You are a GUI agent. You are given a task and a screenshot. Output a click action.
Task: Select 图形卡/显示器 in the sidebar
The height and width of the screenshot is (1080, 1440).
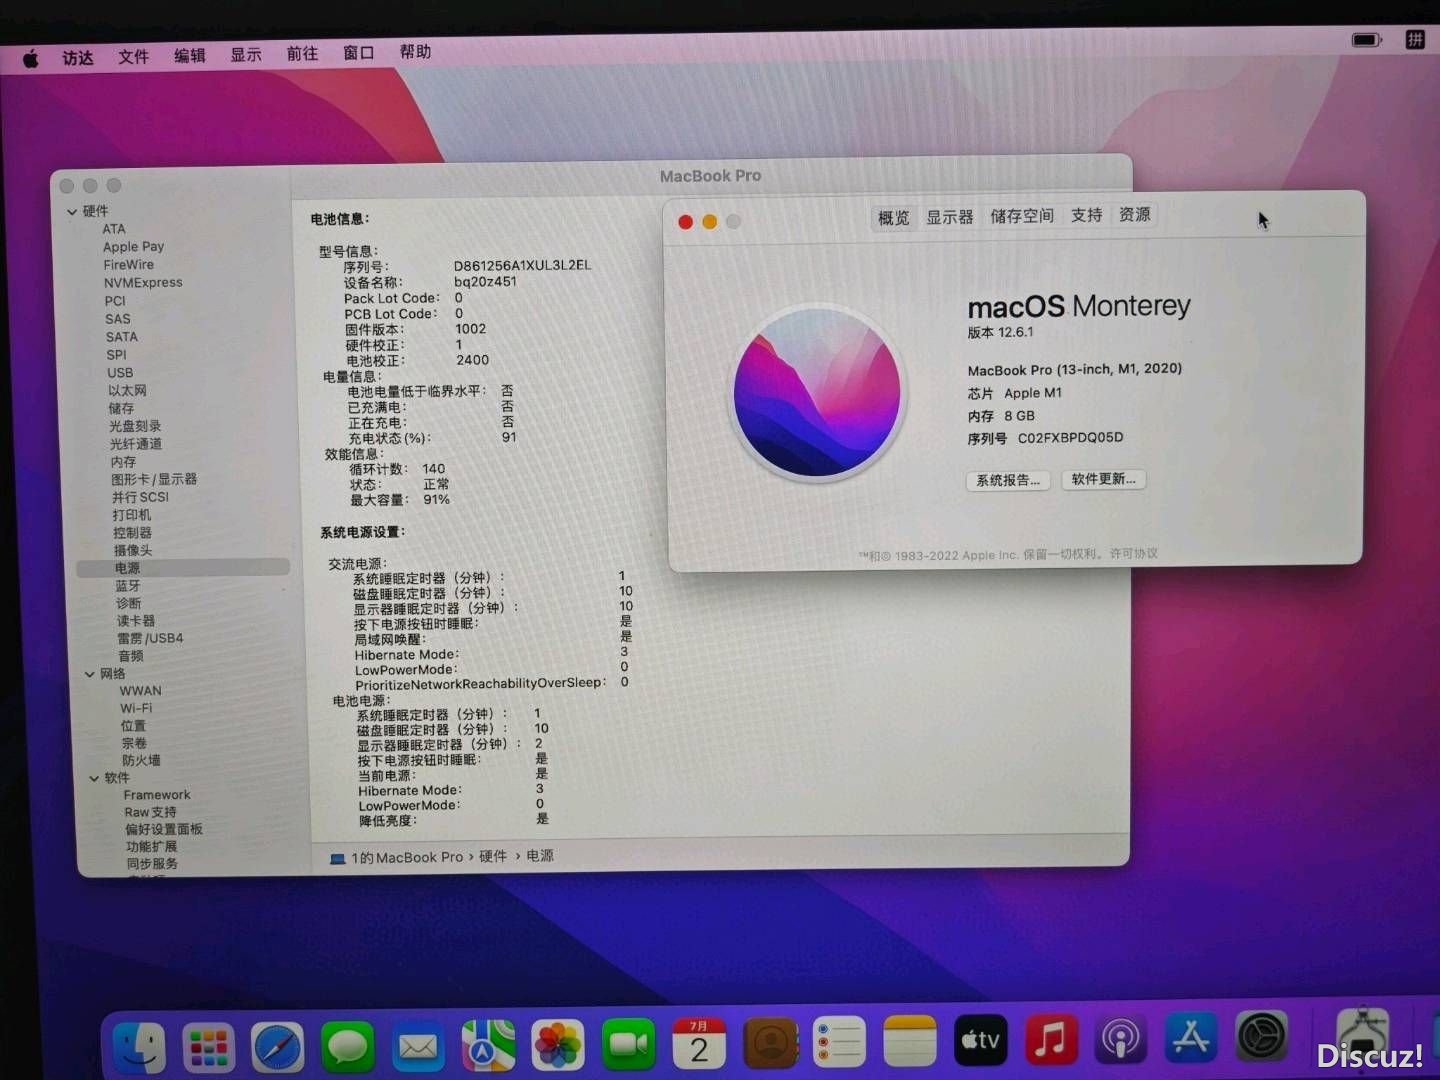point(154,480)
